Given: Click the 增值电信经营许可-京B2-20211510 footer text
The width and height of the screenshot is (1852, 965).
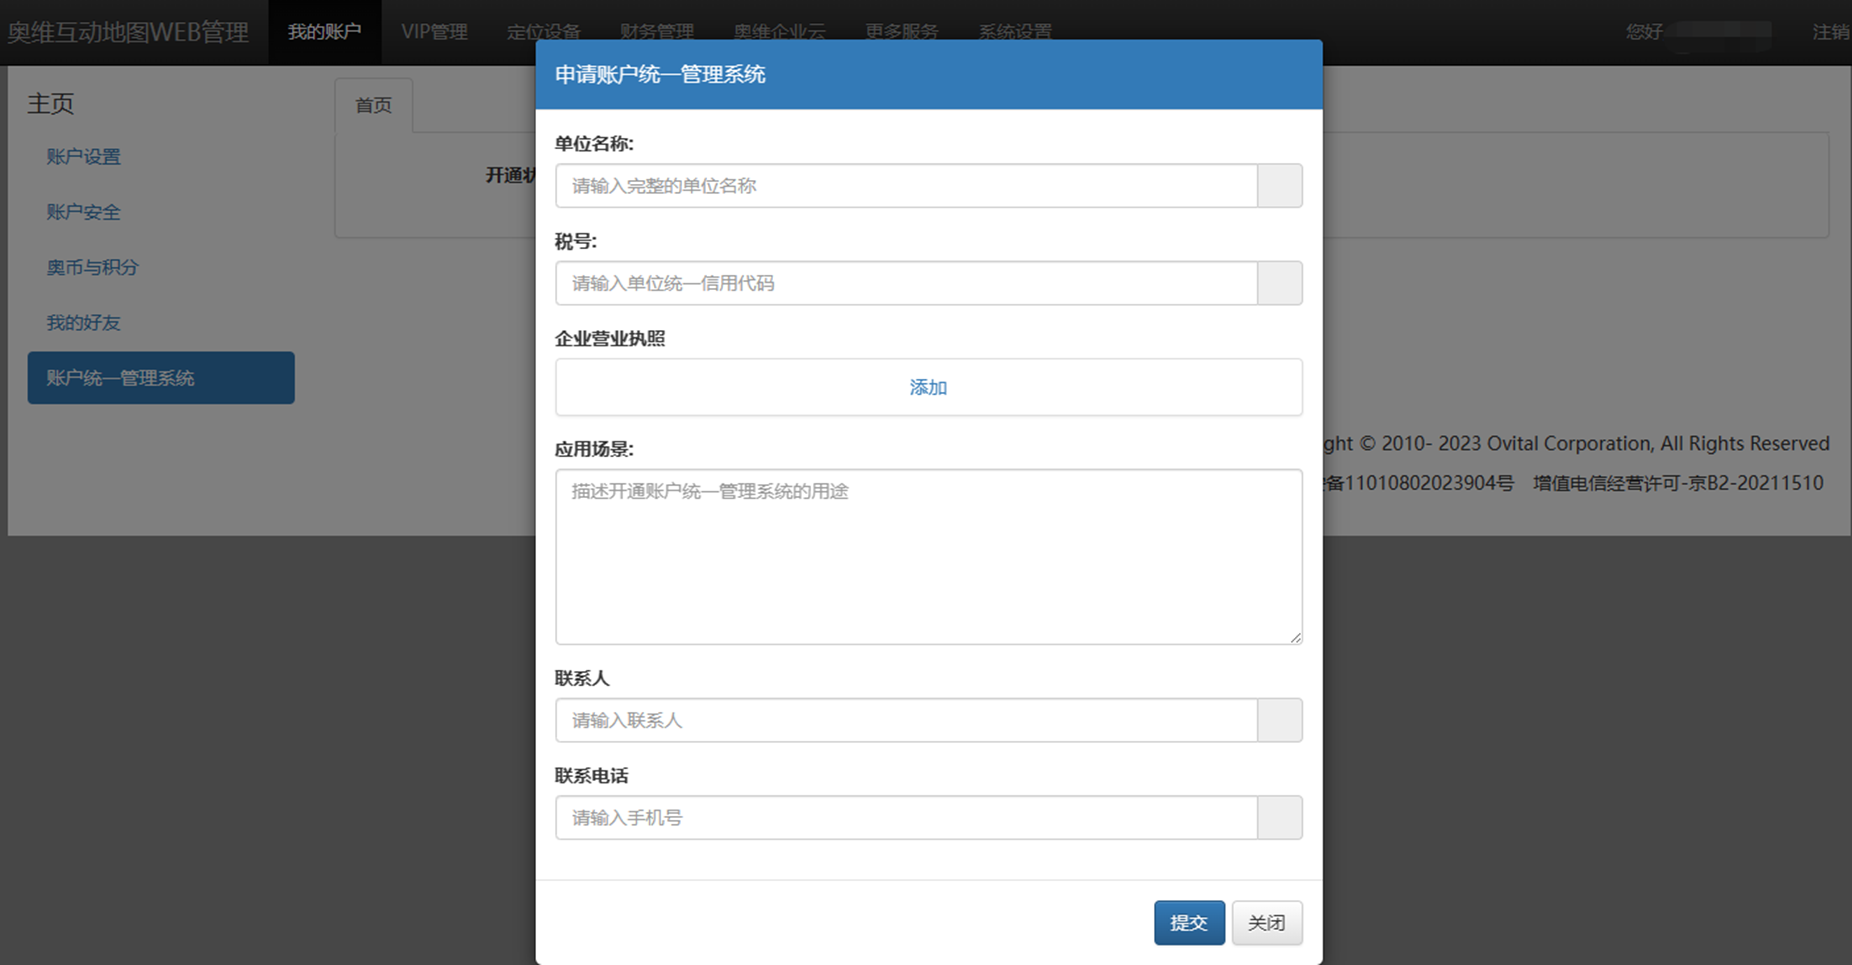Looking at the screenshot, I should point(1678,483).
